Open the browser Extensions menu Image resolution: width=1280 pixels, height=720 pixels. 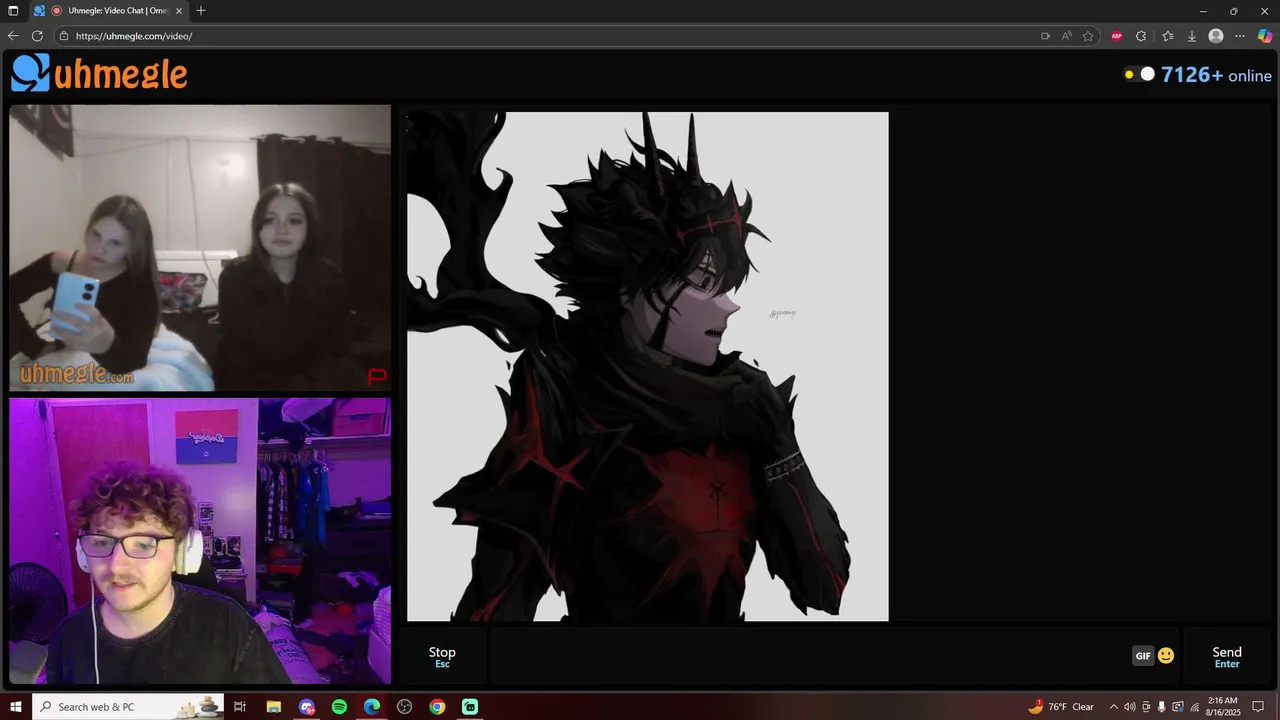[x=1141, y=36]
